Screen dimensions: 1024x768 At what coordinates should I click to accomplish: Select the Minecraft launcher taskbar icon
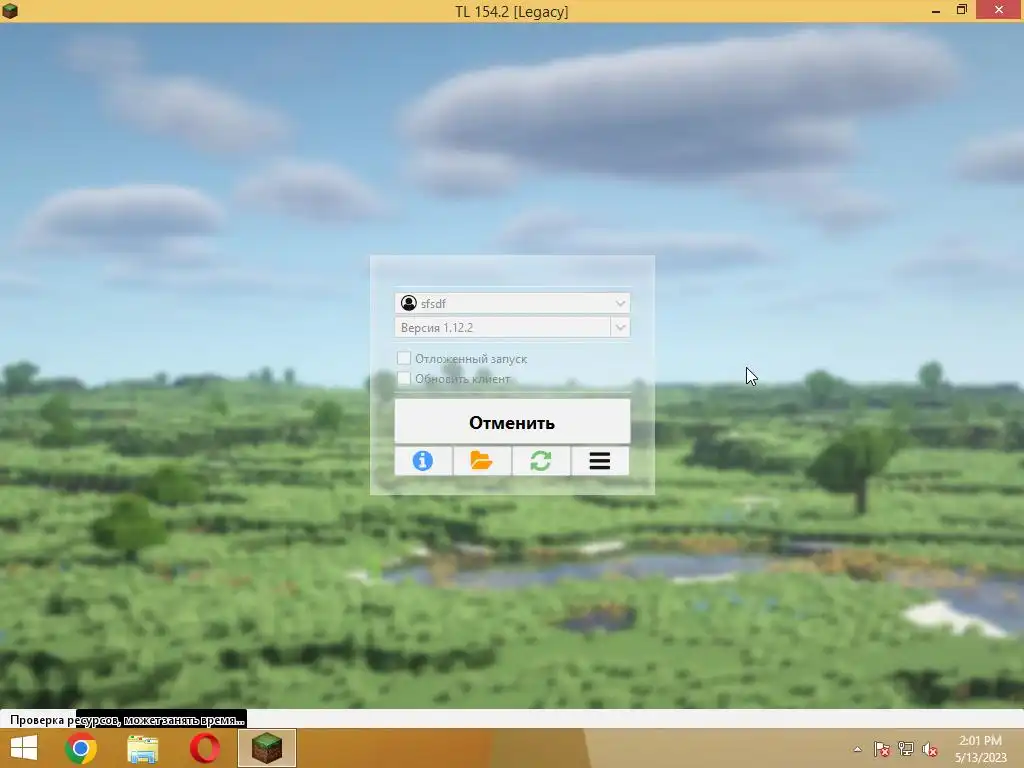[266, 748]
